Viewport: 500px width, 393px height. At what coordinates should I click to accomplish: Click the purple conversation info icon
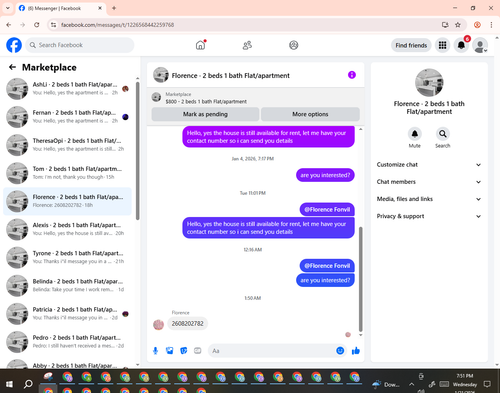pyautogui.click(x=352, y=75)
